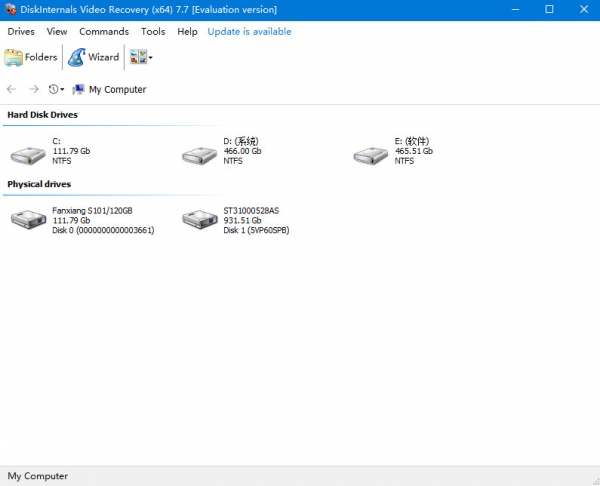Select the E: (软件) drive

[x=372, y=153]
